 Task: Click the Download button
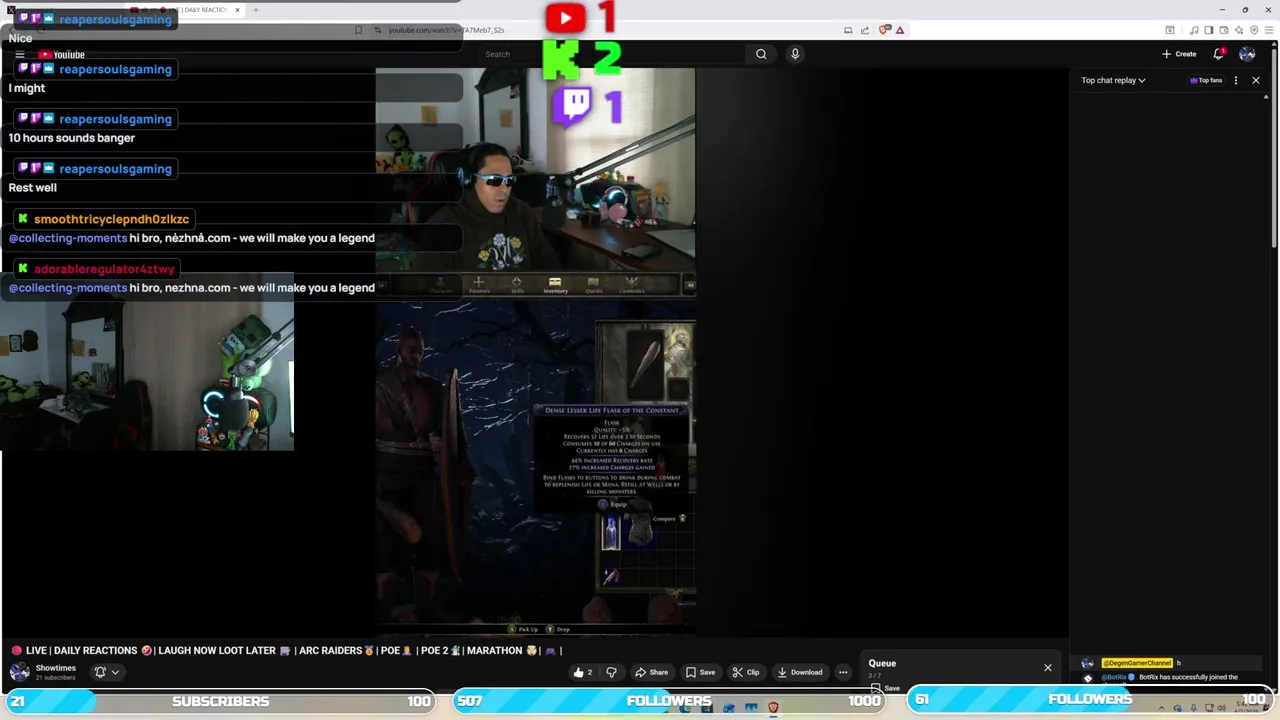click(x=801, y=672)
